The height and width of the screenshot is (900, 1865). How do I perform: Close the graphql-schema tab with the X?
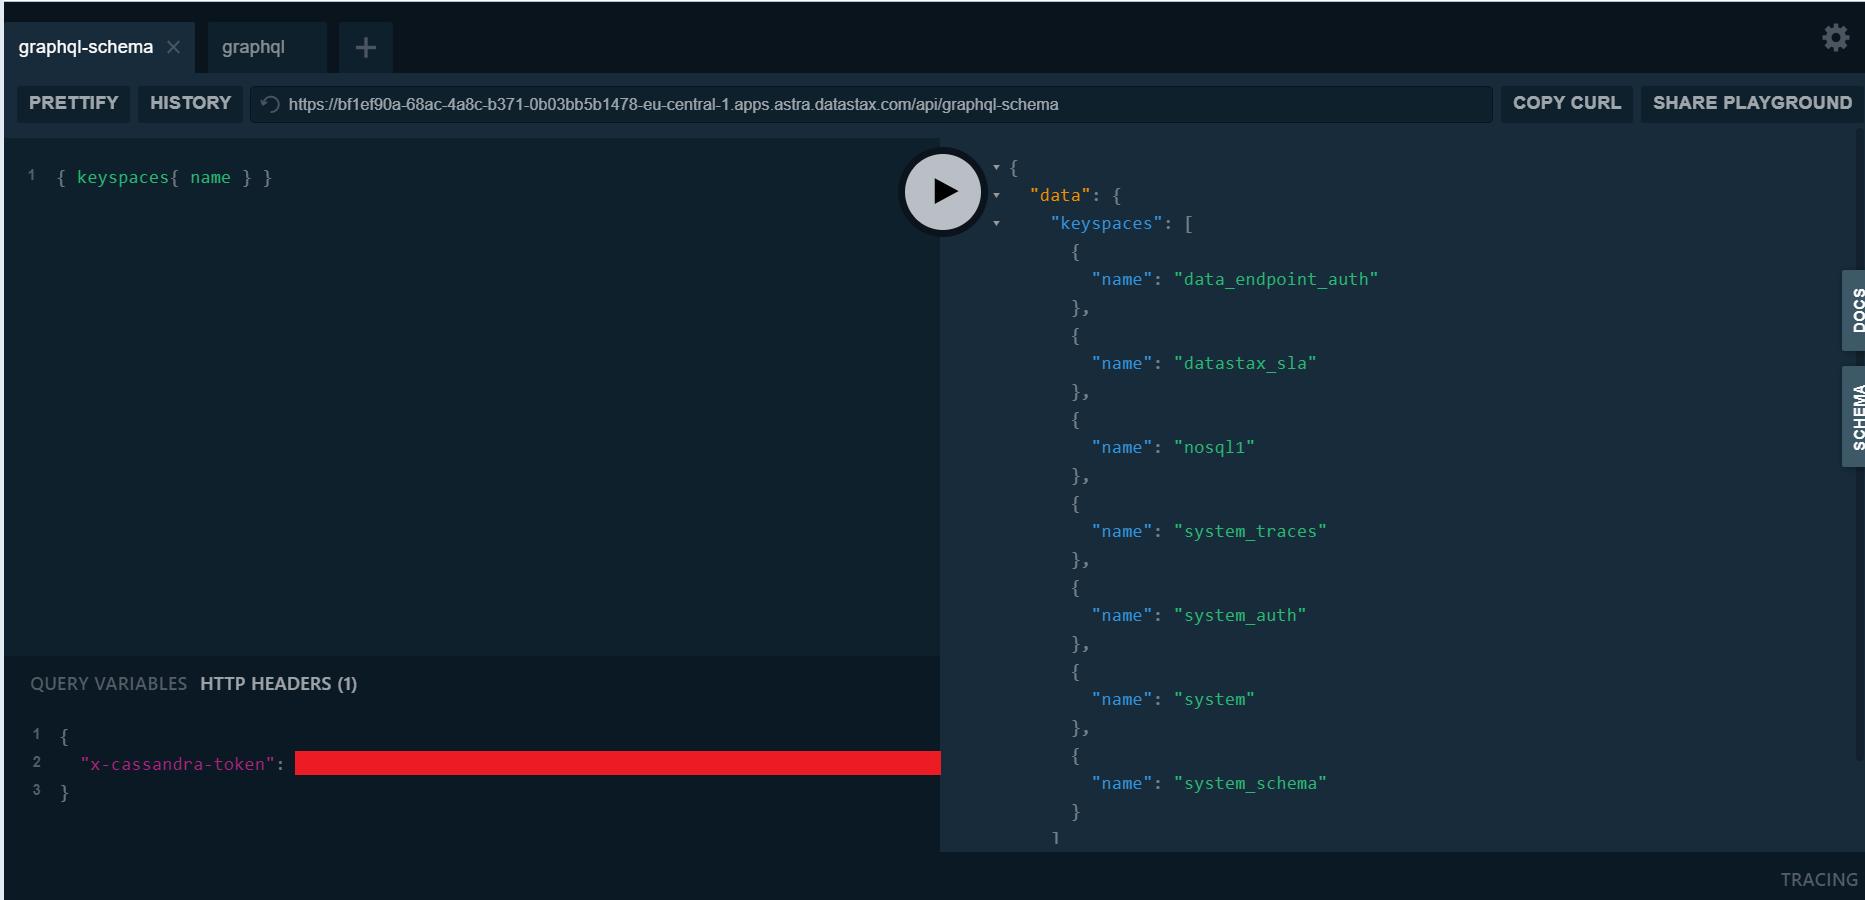tap(172, 46)
